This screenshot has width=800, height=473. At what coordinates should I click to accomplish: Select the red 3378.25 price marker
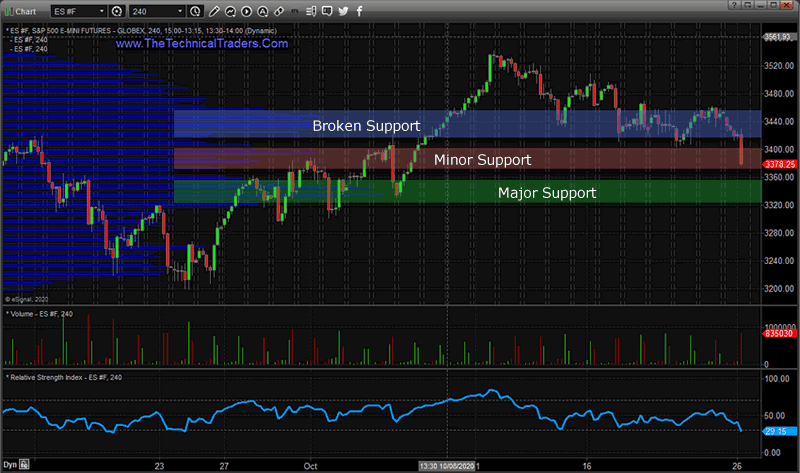point(780,164)
